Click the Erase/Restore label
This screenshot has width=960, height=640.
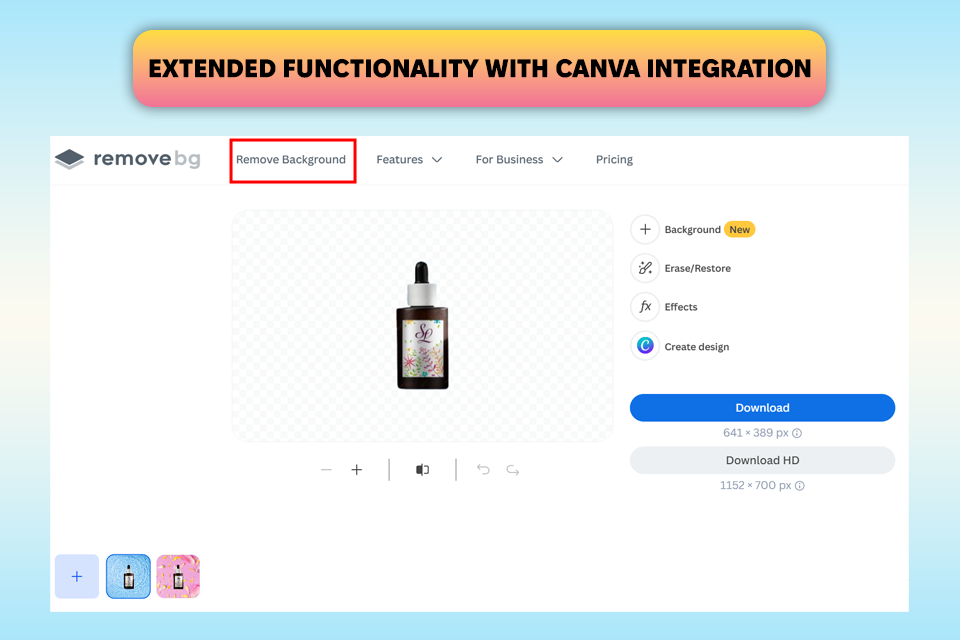click(x=697, y=268)
